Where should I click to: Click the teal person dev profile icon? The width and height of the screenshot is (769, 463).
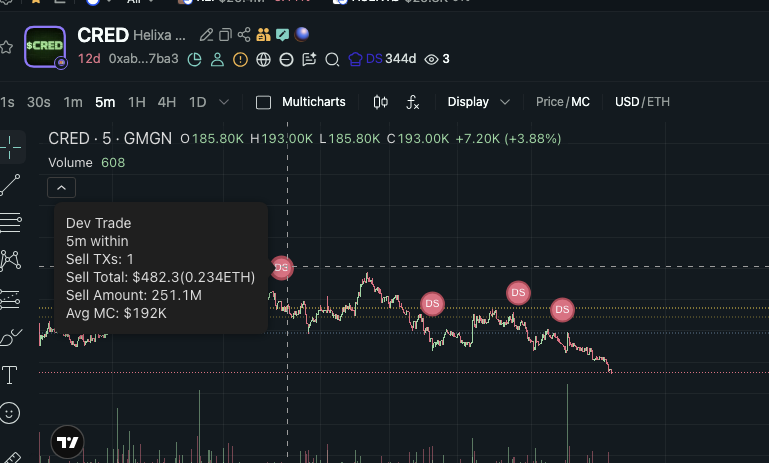[217, 59]
